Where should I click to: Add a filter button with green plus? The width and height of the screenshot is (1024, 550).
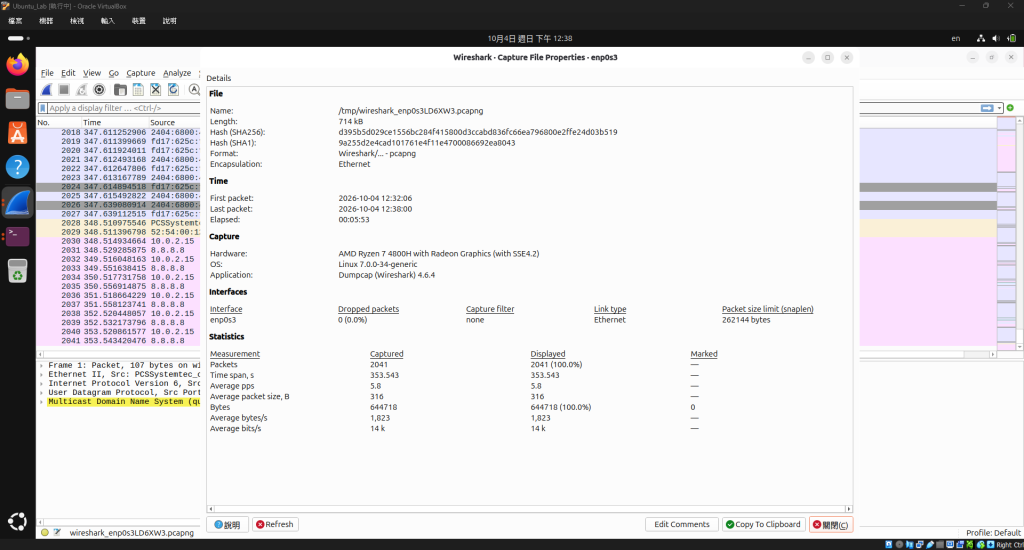(x=1010, y=108)
